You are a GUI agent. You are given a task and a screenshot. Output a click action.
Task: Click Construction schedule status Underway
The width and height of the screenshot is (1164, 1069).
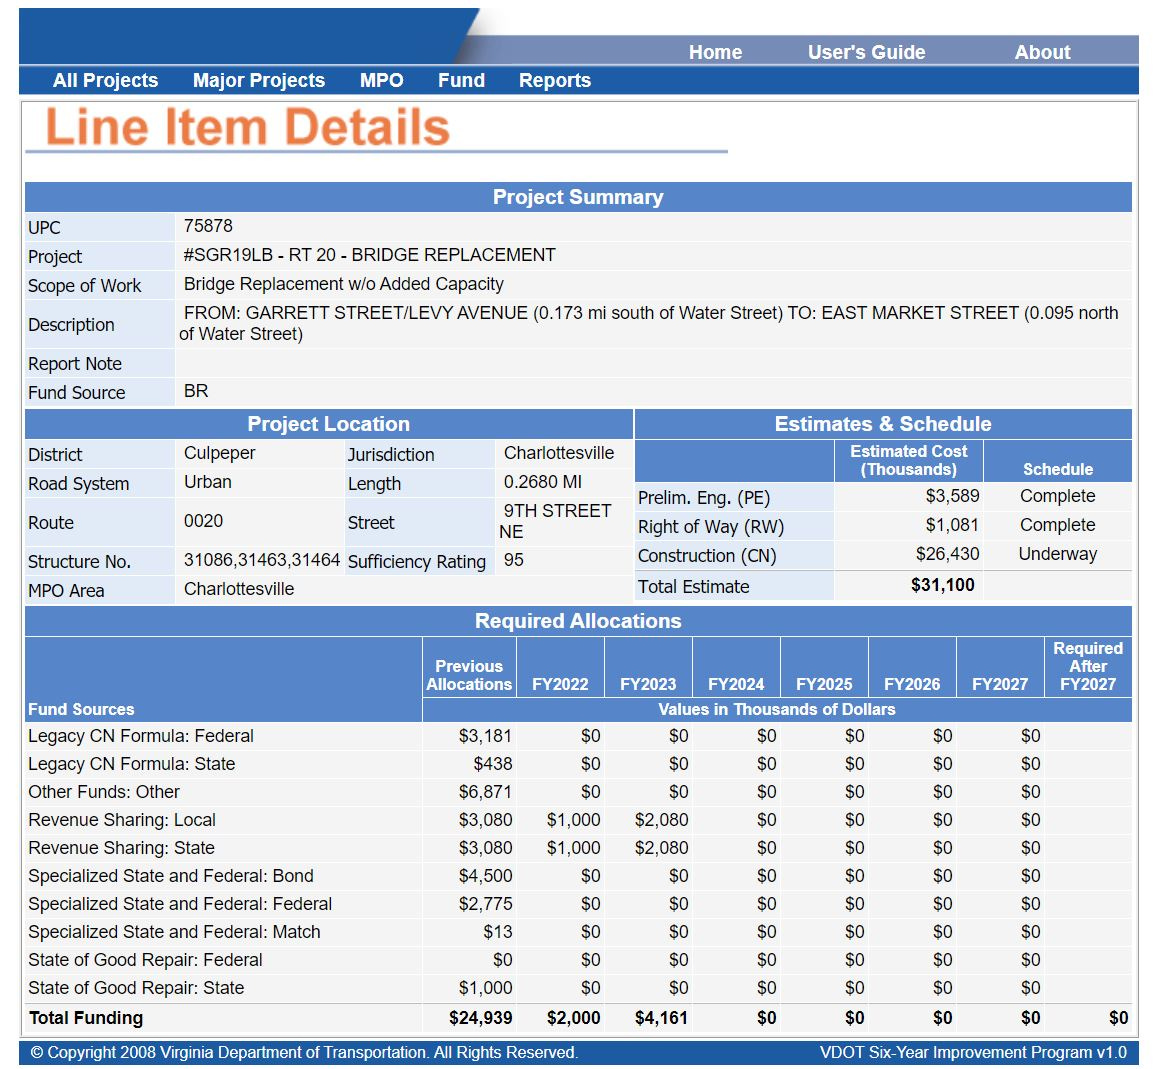[x=1058, y=554]
